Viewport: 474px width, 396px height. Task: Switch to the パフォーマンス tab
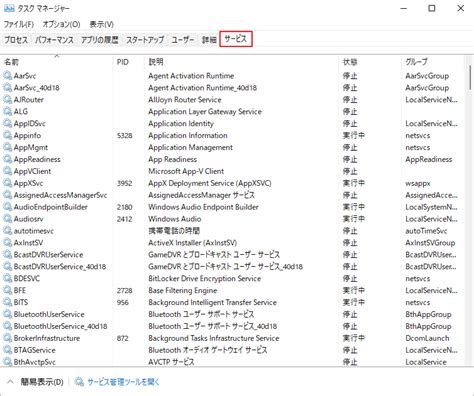pos(54,40)
